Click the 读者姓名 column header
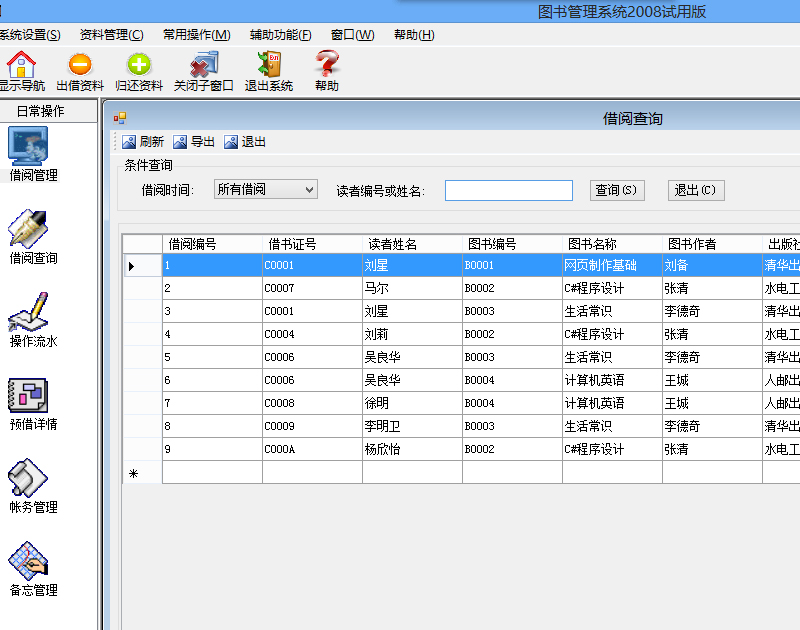Screen dimensions: 800x630 [393, 244]
